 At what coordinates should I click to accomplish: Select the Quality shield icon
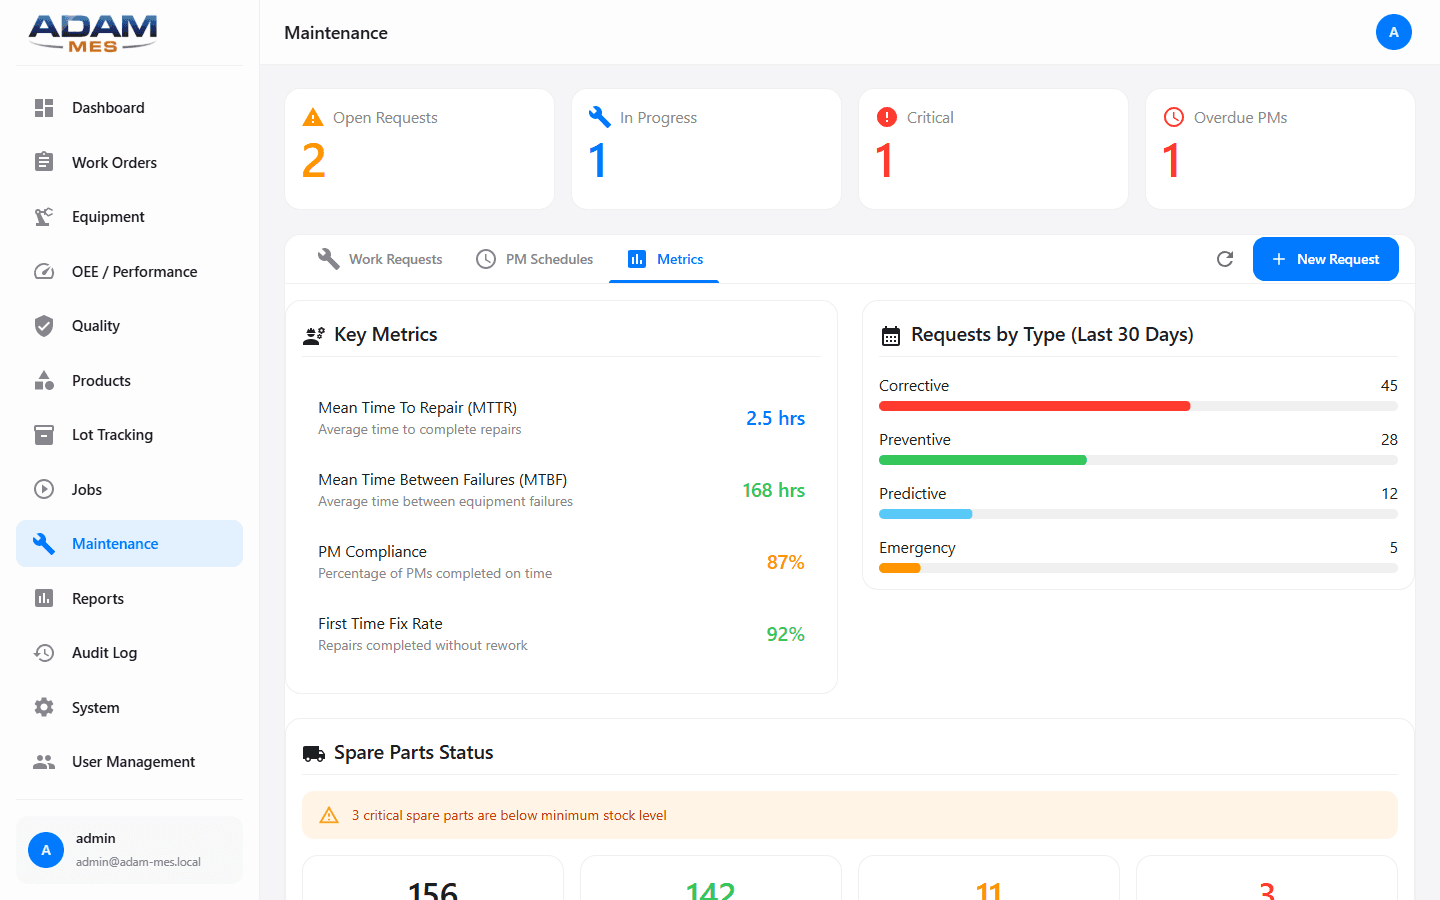pos(44,325)
